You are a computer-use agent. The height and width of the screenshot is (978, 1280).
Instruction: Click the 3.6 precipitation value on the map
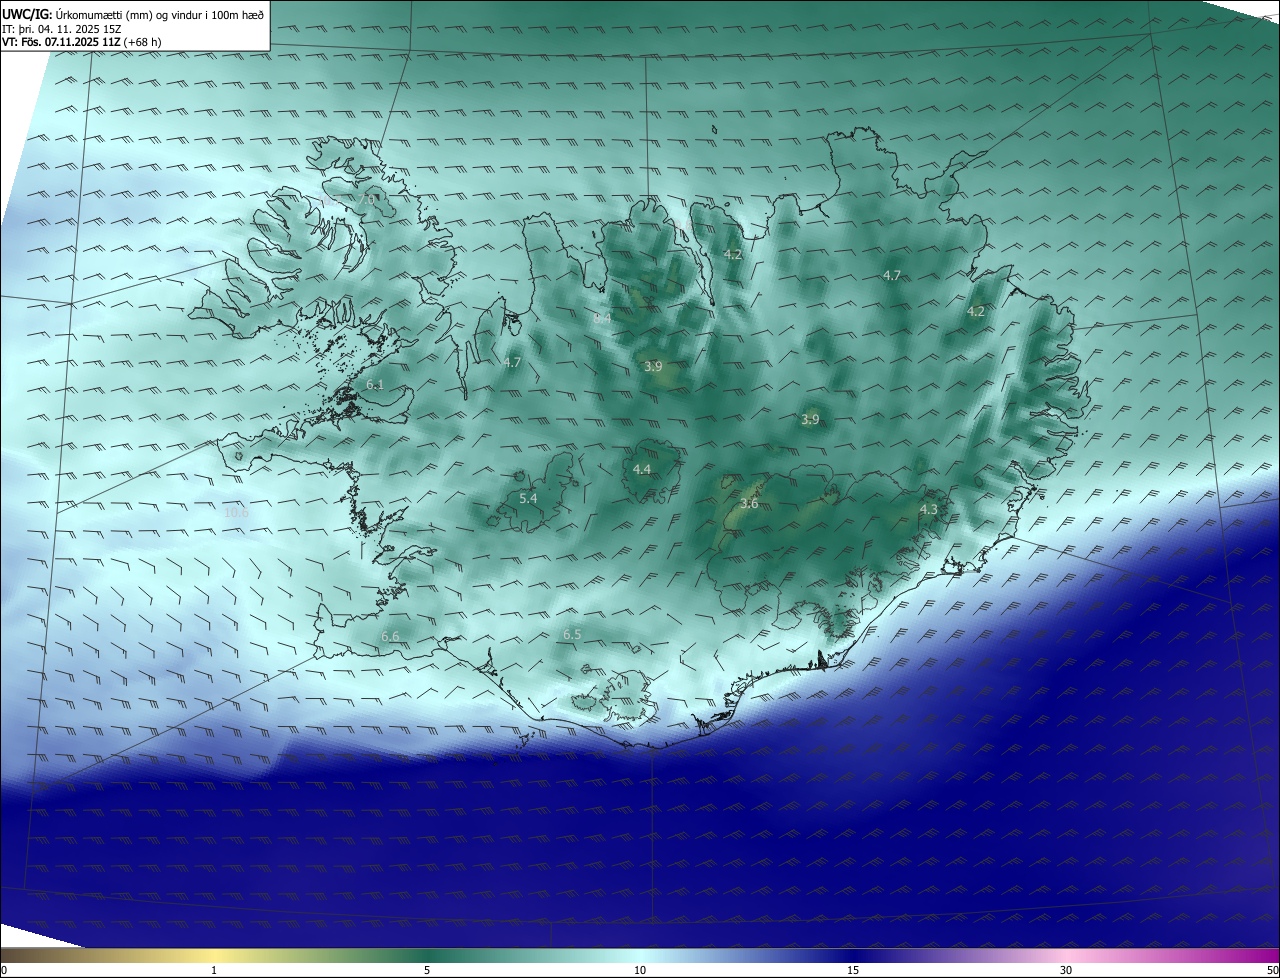tap(748, 504)
